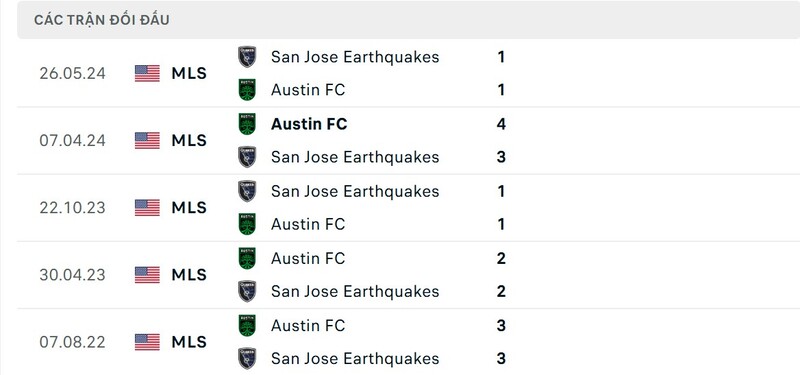Open San Jose Earthquakes name in 26.05.24 match
Screen dimensions: 800x375
pos(355,57)
